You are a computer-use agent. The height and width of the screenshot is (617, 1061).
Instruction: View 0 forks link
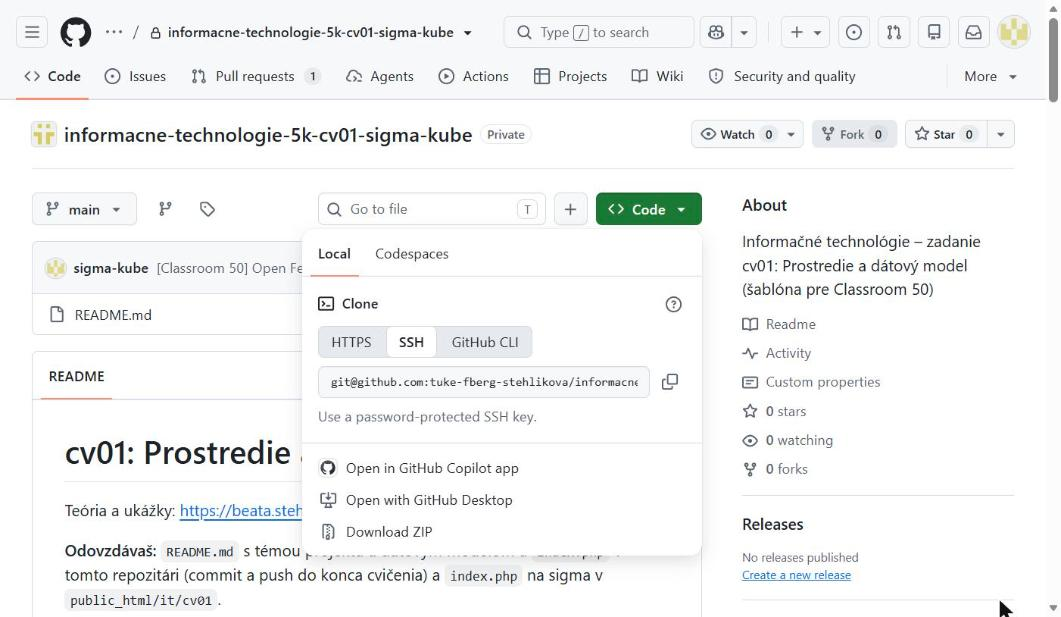pyautogui.click(x=775, y=470)
